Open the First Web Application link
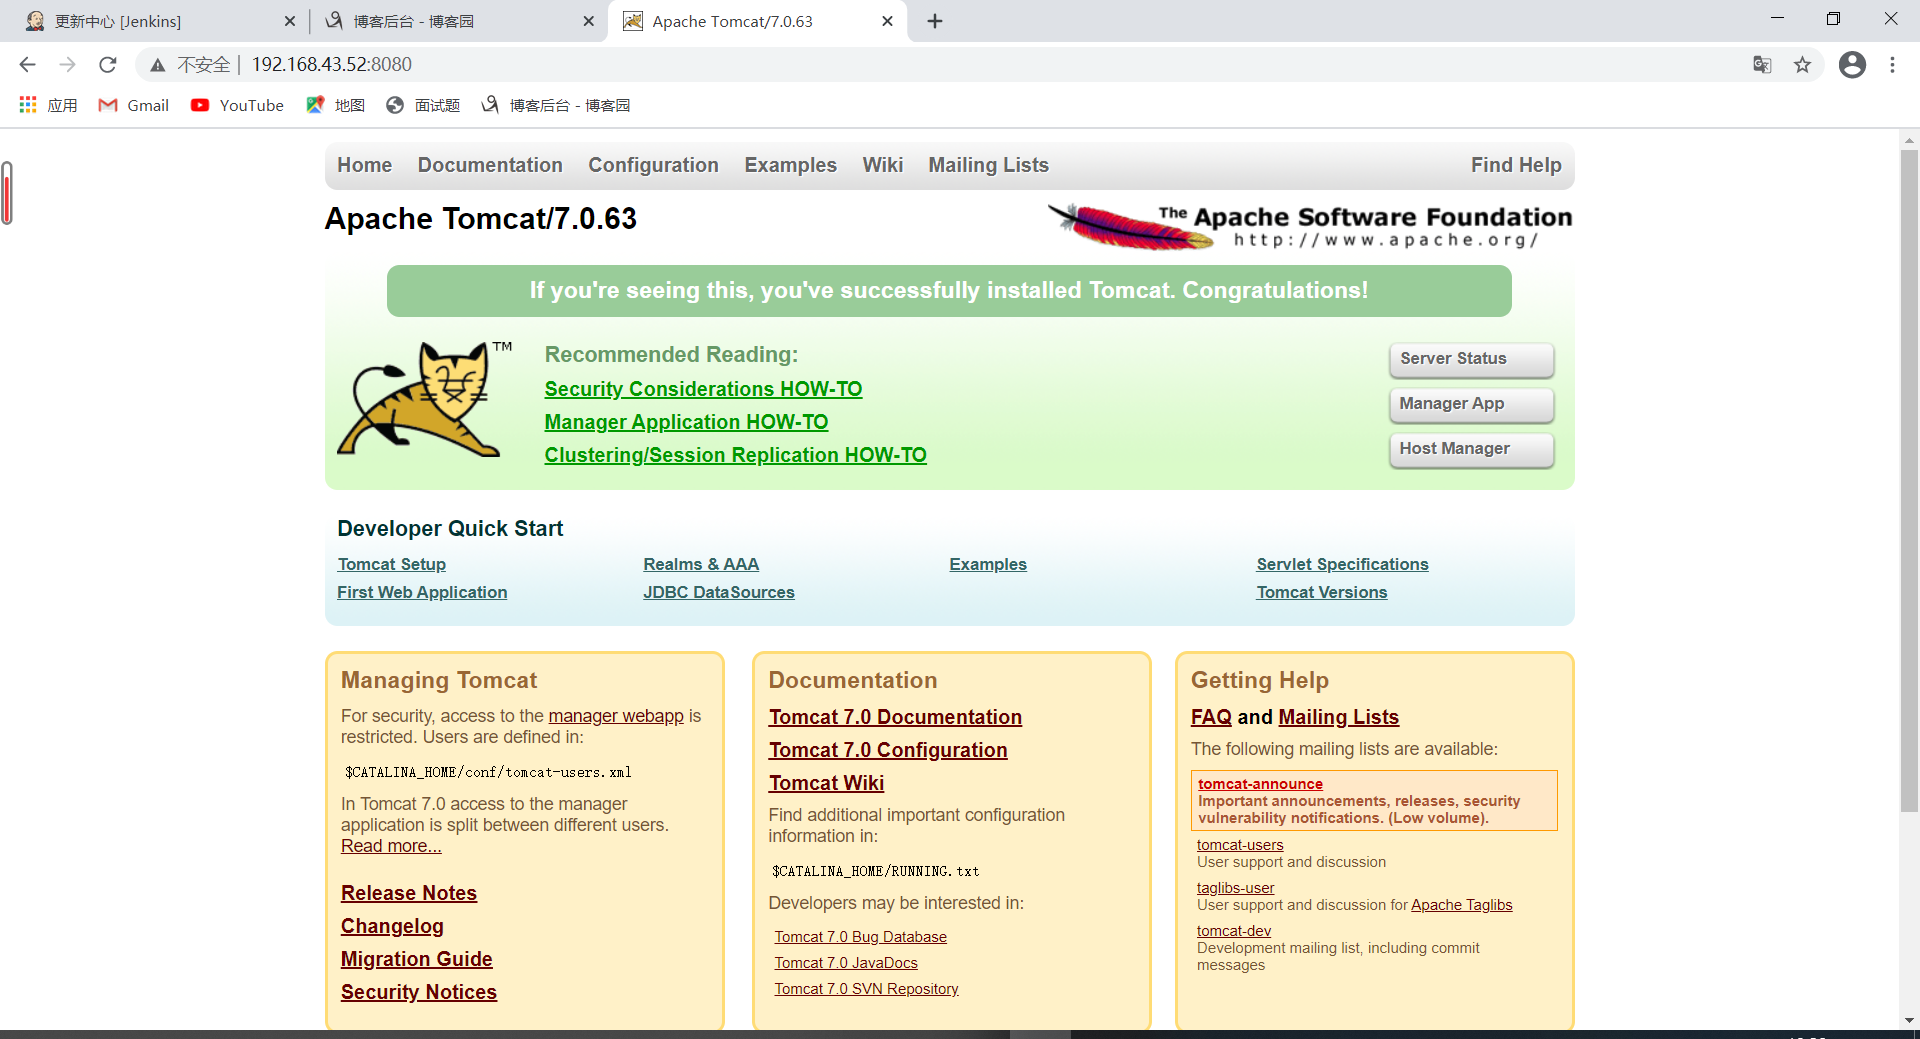Image resolution: width=1920 pixels, height=1039 pixels. click(422, 592)
